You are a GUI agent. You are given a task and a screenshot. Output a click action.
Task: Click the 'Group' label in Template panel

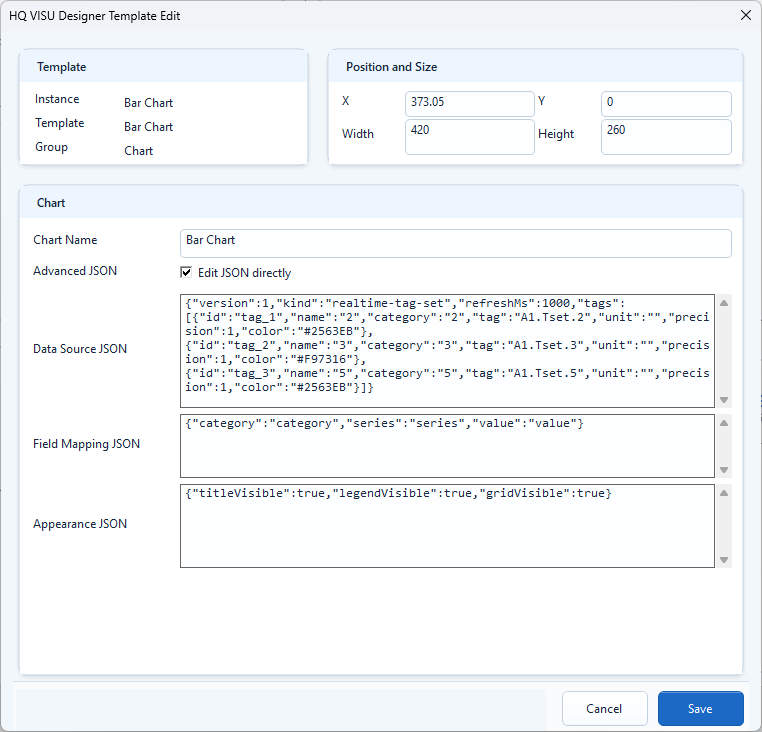click(x=51, y=147)
